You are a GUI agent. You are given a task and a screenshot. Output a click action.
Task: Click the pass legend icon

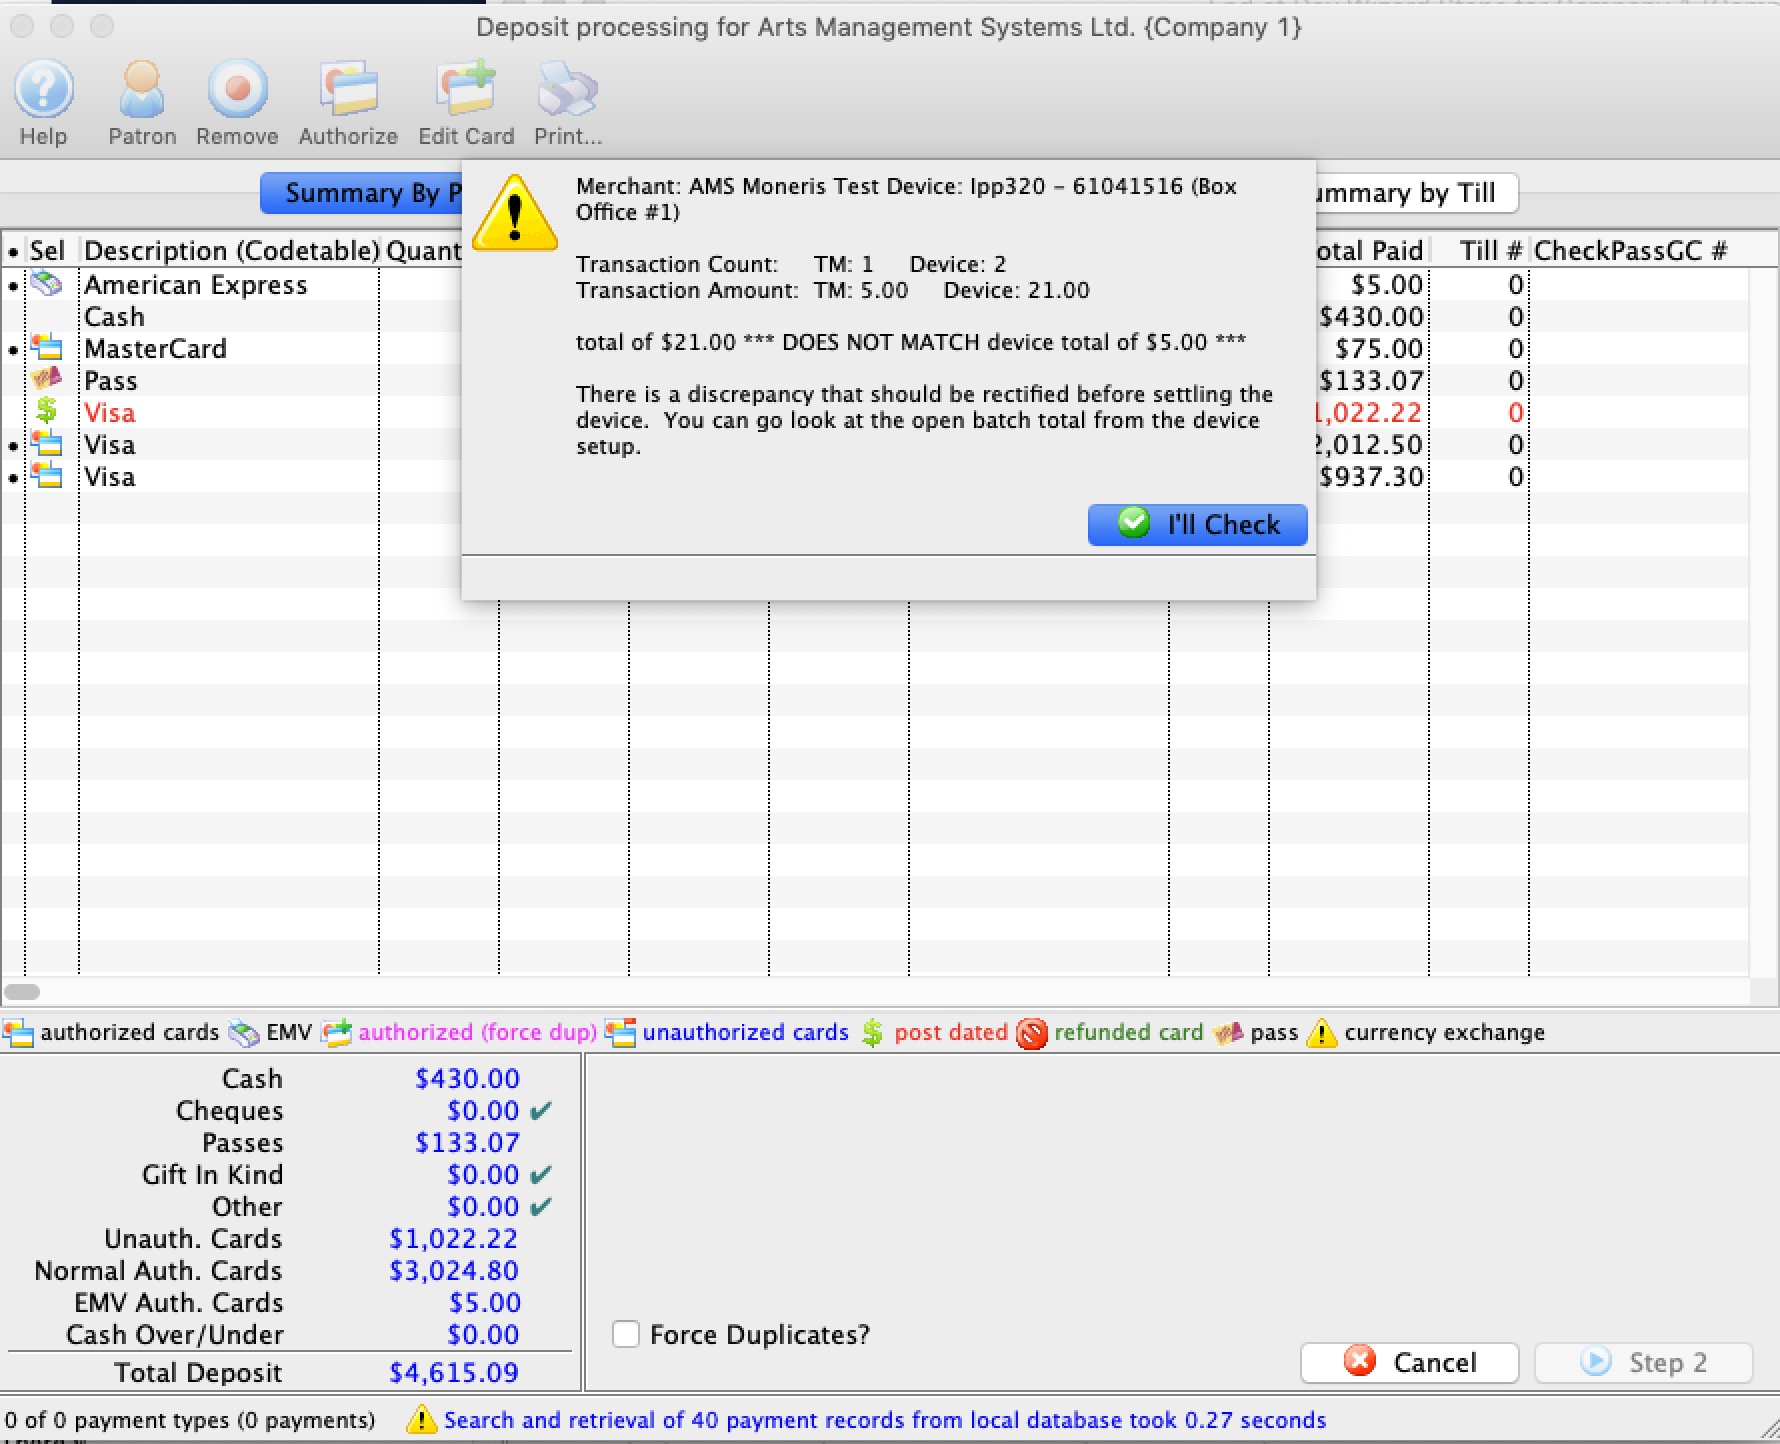[x=1228, y=1032]
